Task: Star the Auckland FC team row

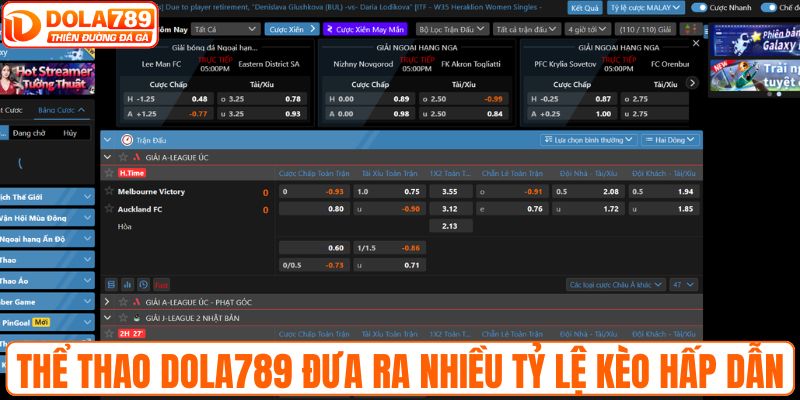Action: coord(109,208)
